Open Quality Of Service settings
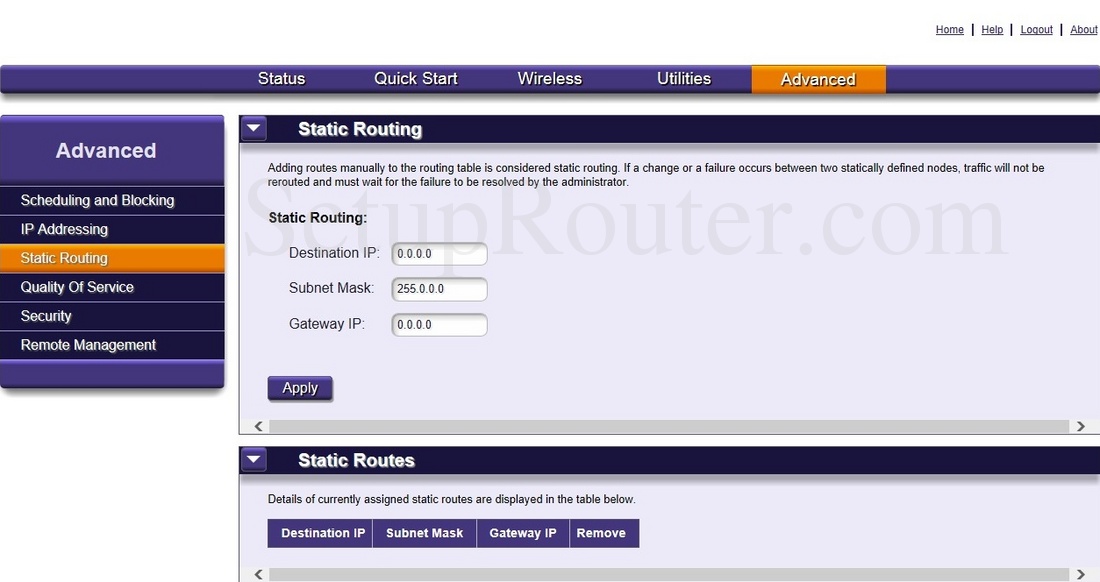1100x582 pixels. (x=112, y=287)
